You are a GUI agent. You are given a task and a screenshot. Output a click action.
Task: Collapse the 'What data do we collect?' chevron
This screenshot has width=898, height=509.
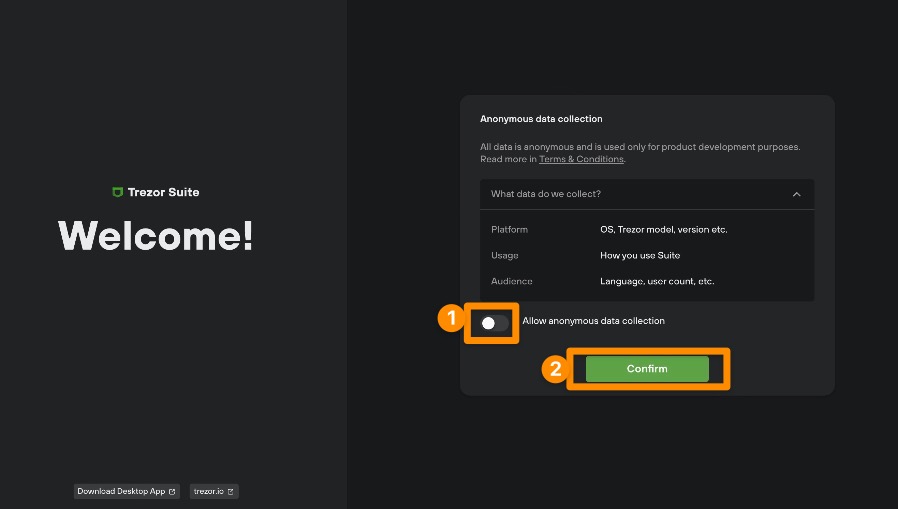click(796, 194)
